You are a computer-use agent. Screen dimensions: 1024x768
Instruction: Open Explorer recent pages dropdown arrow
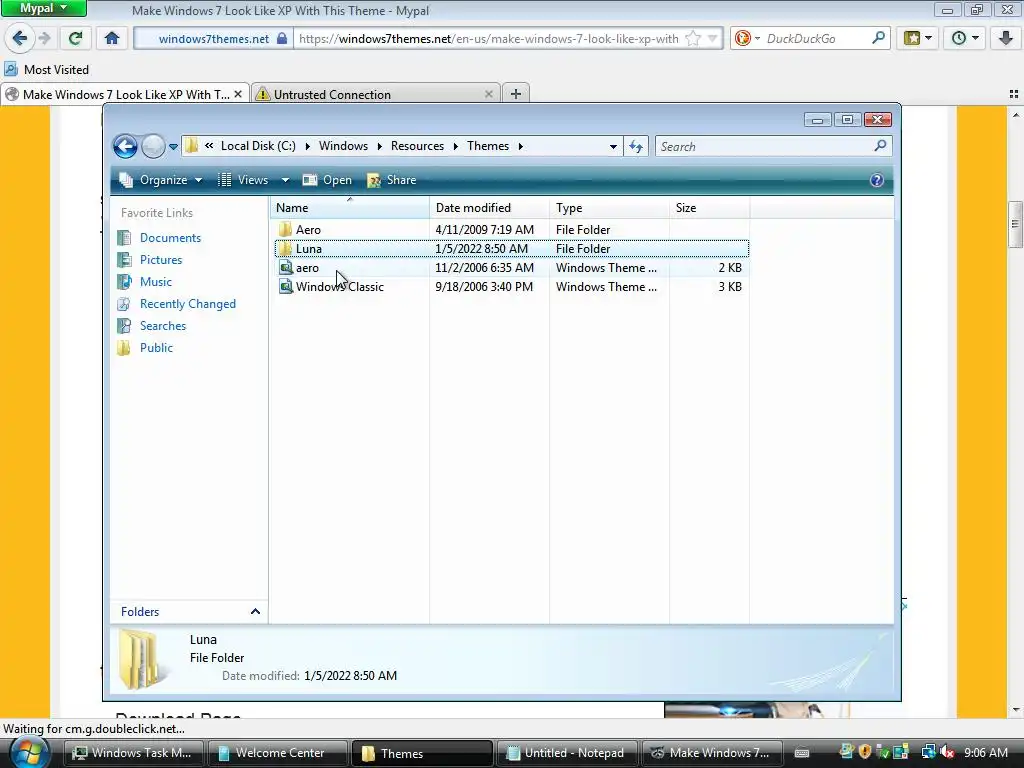click(x=173, y=147)
